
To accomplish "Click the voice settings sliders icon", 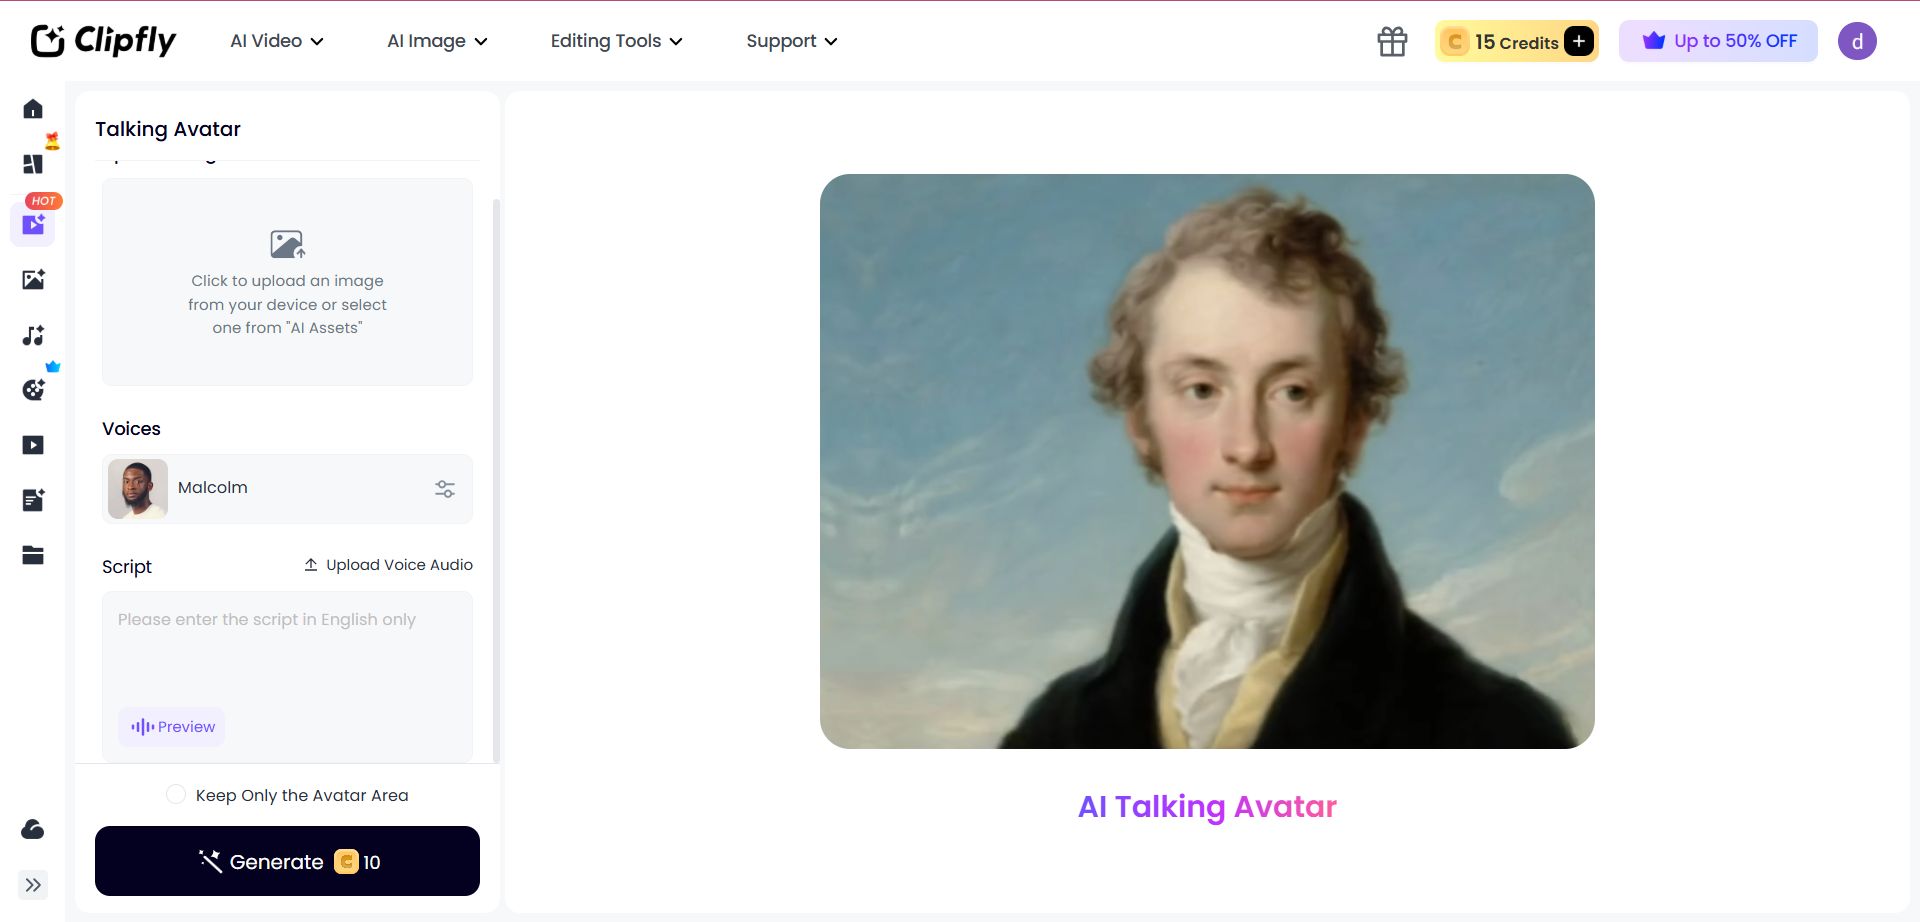I will coord(445,489).
